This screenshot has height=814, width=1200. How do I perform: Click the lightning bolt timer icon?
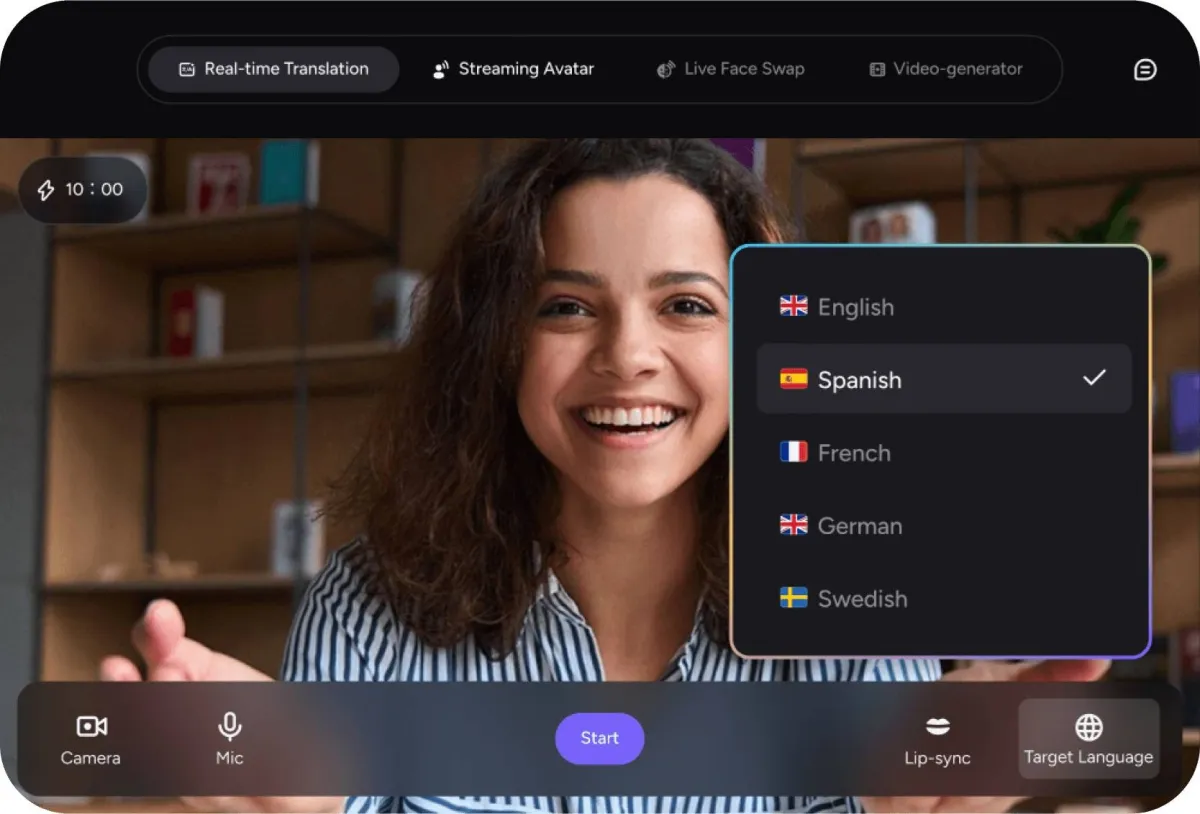pyautogui.click(x=45, y=190)
